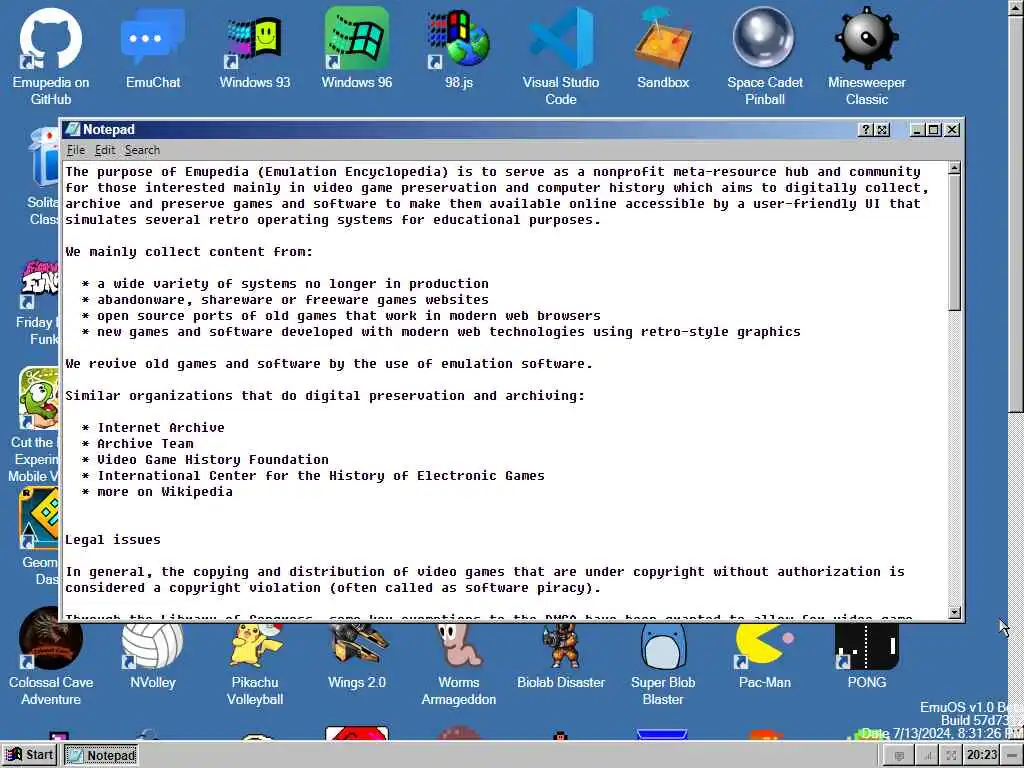Viewport: 1024px width, 768px height.
Task: Click the 'Legal issues' heading text
Action: pos(113,540)
